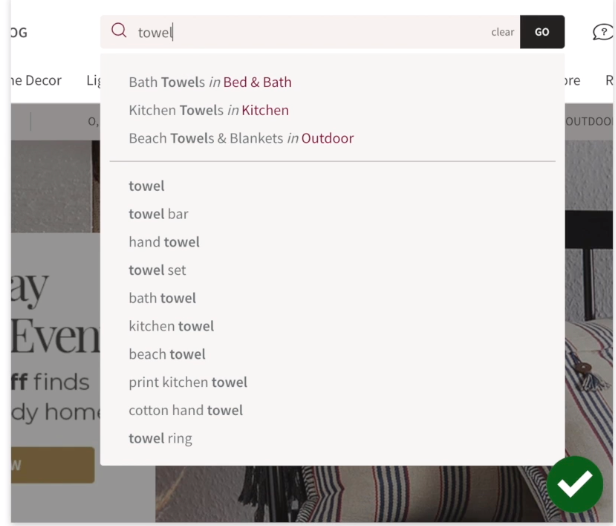
Task: Click the gold shop button on banner
Action: [x=53, y=465]
